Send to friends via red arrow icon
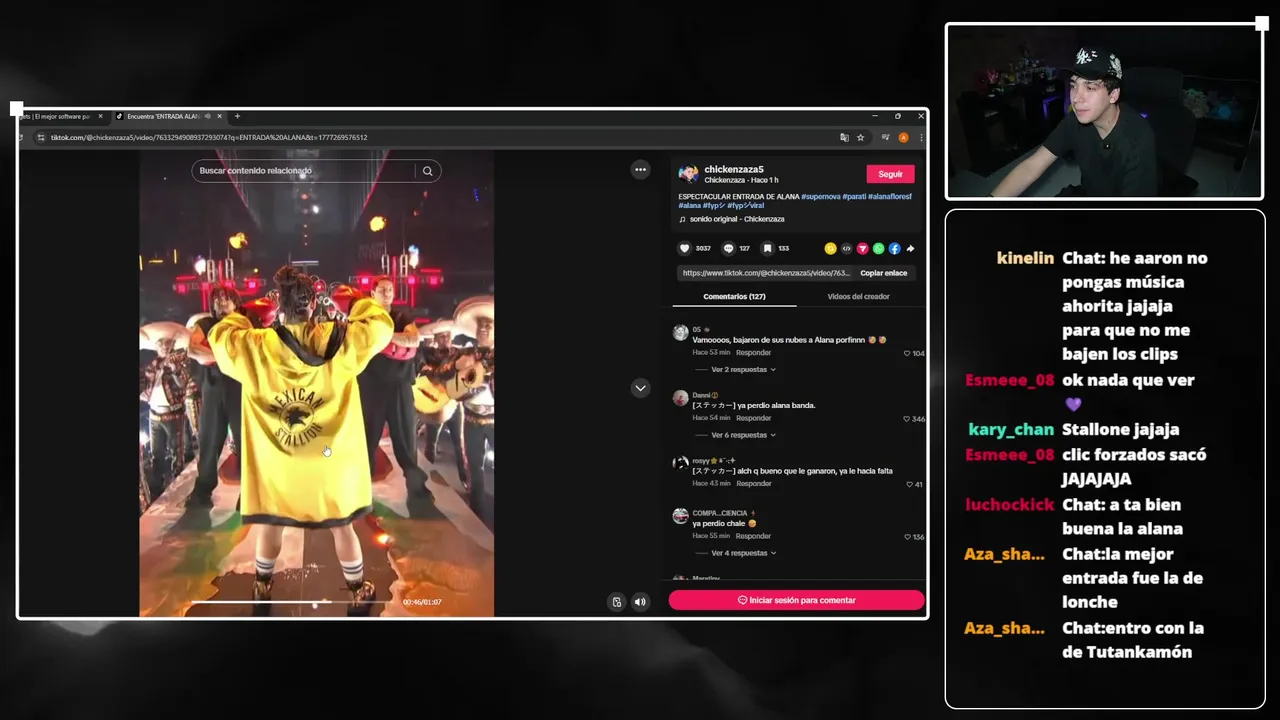 click(862, 248)
